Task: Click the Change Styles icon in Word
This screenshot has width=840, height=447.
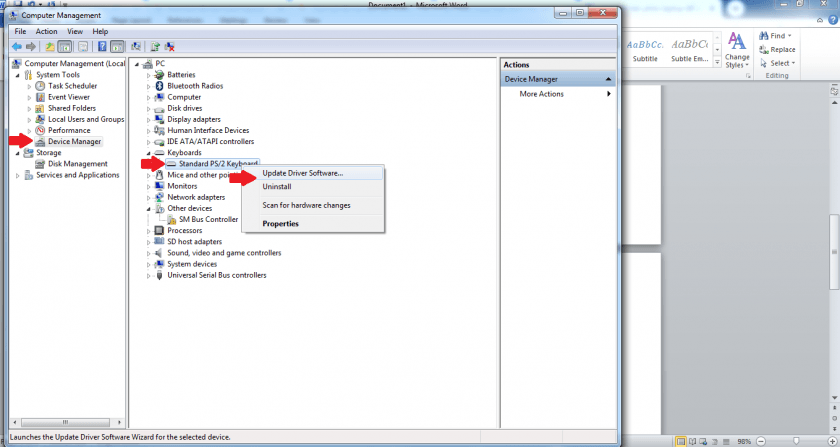Action: pyautogui.click(x=737, y=47)
